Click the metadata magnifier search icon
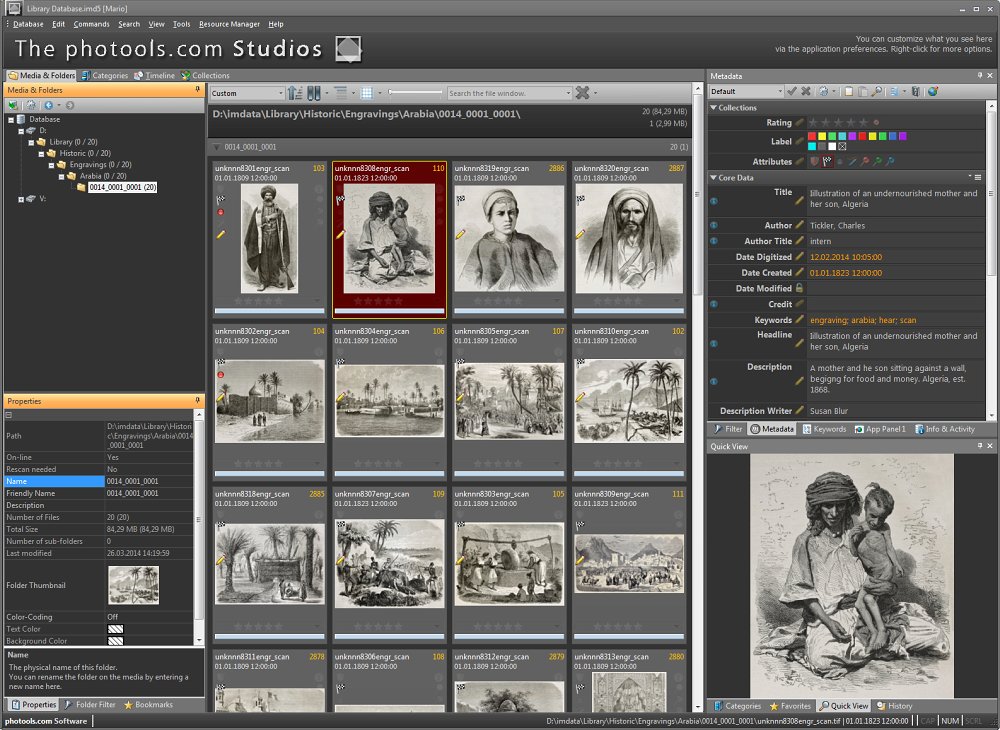 877,91
